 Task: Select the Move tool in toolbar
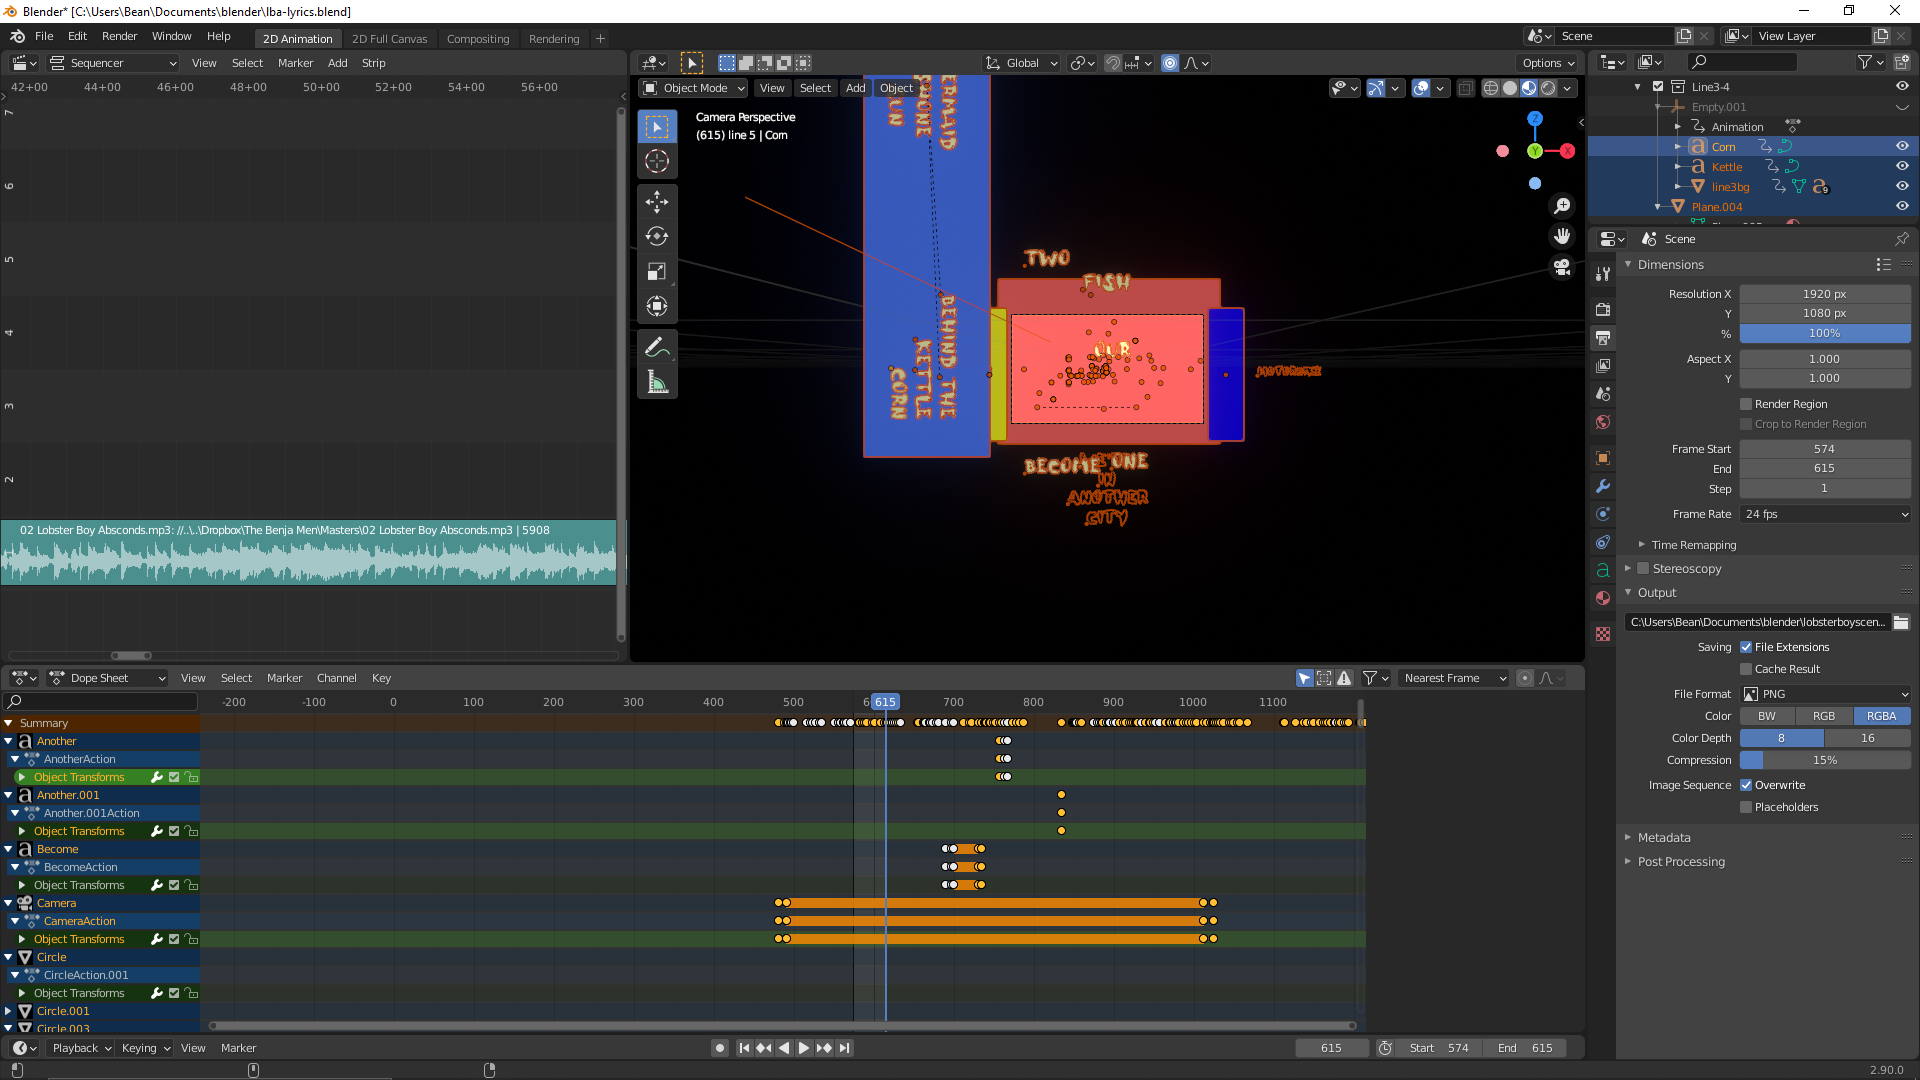tap(657, 200)
